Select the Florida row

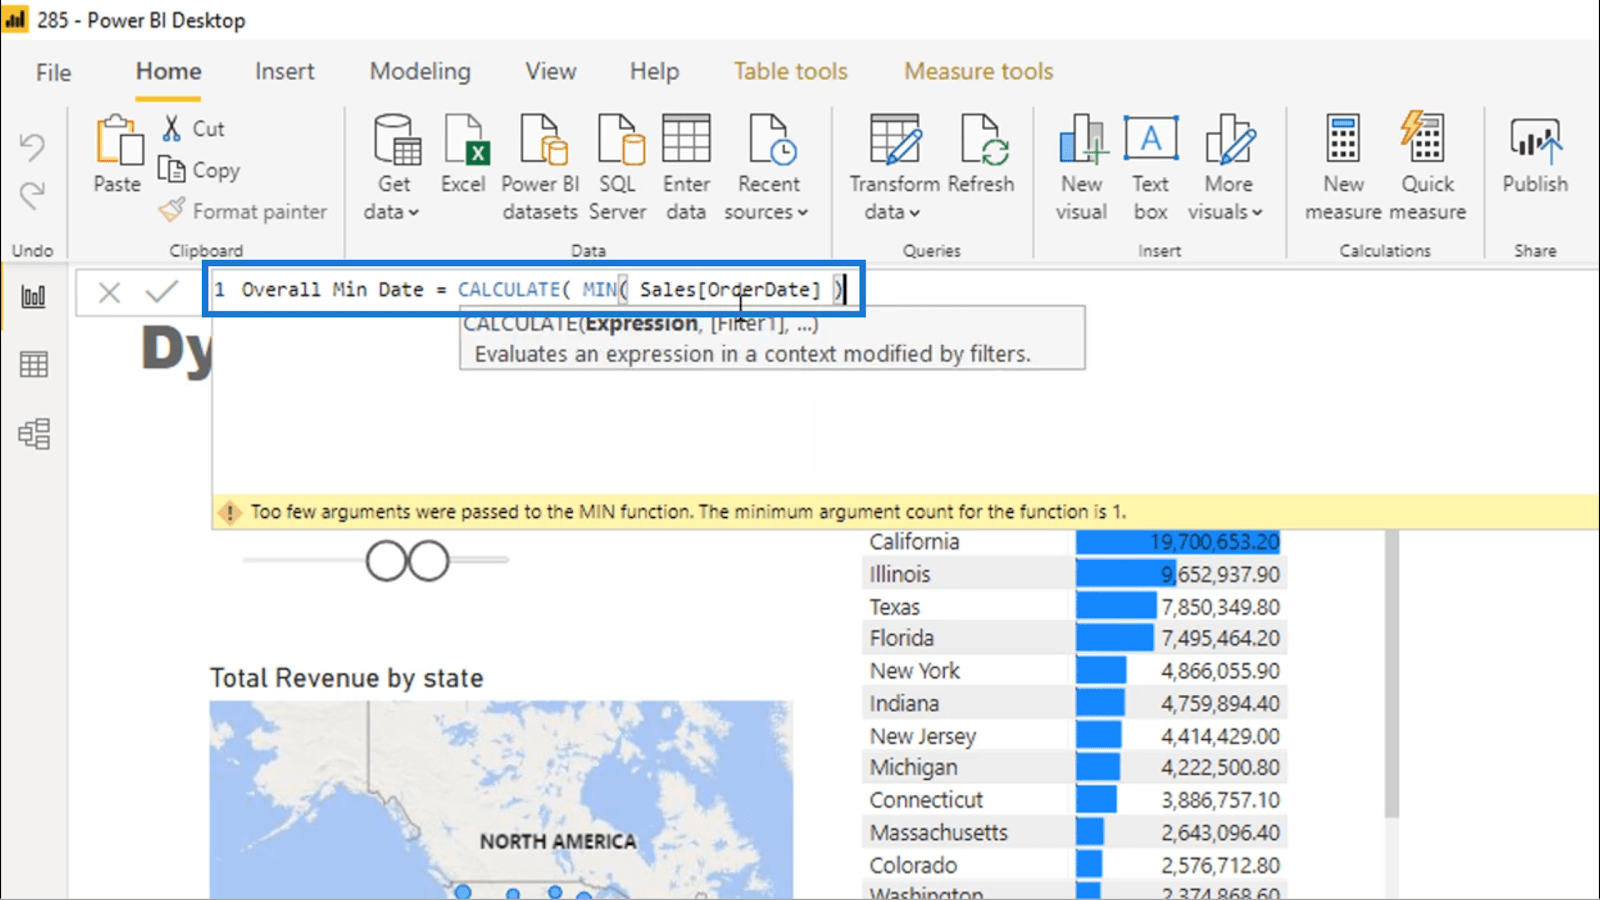point(1074,638)
